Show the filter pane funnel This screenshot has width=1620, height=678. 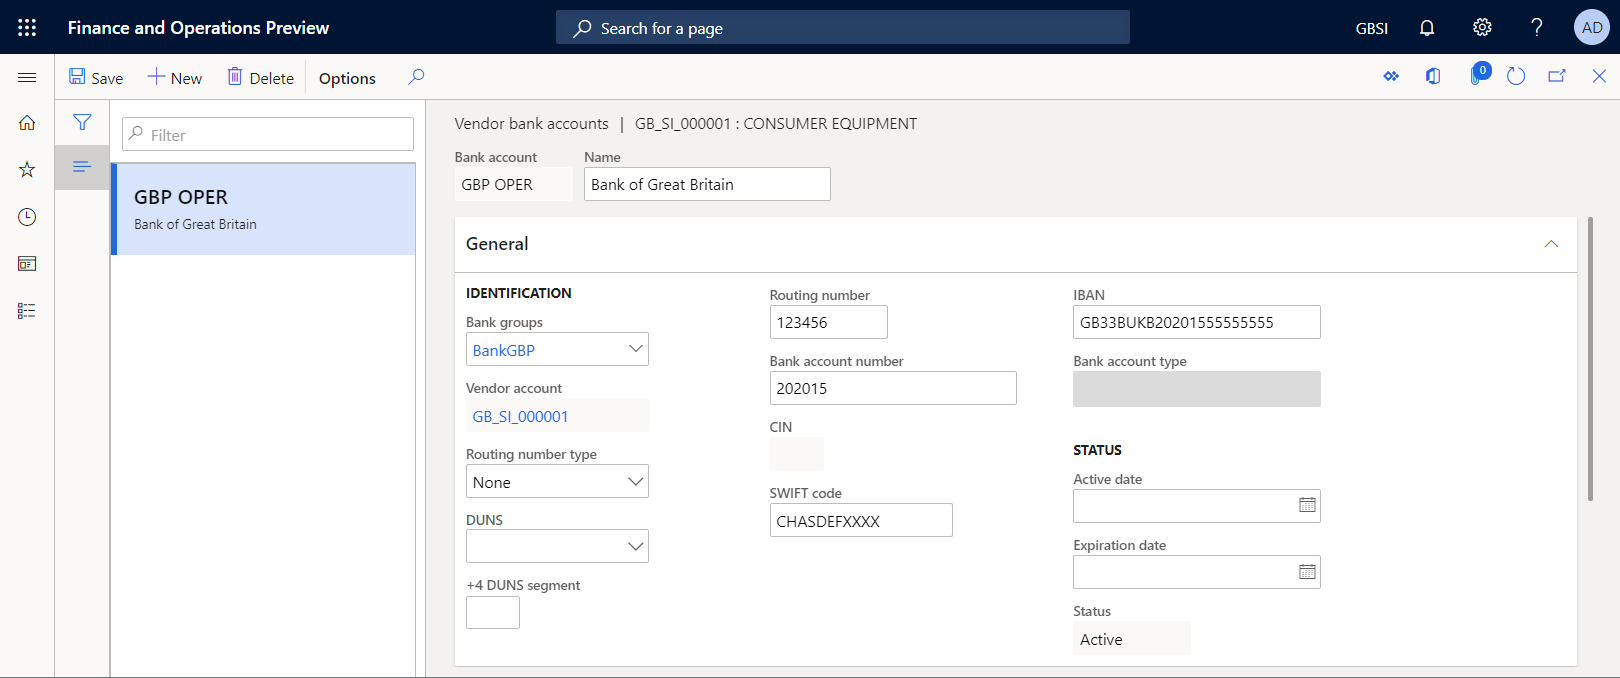tap(82, 122)
